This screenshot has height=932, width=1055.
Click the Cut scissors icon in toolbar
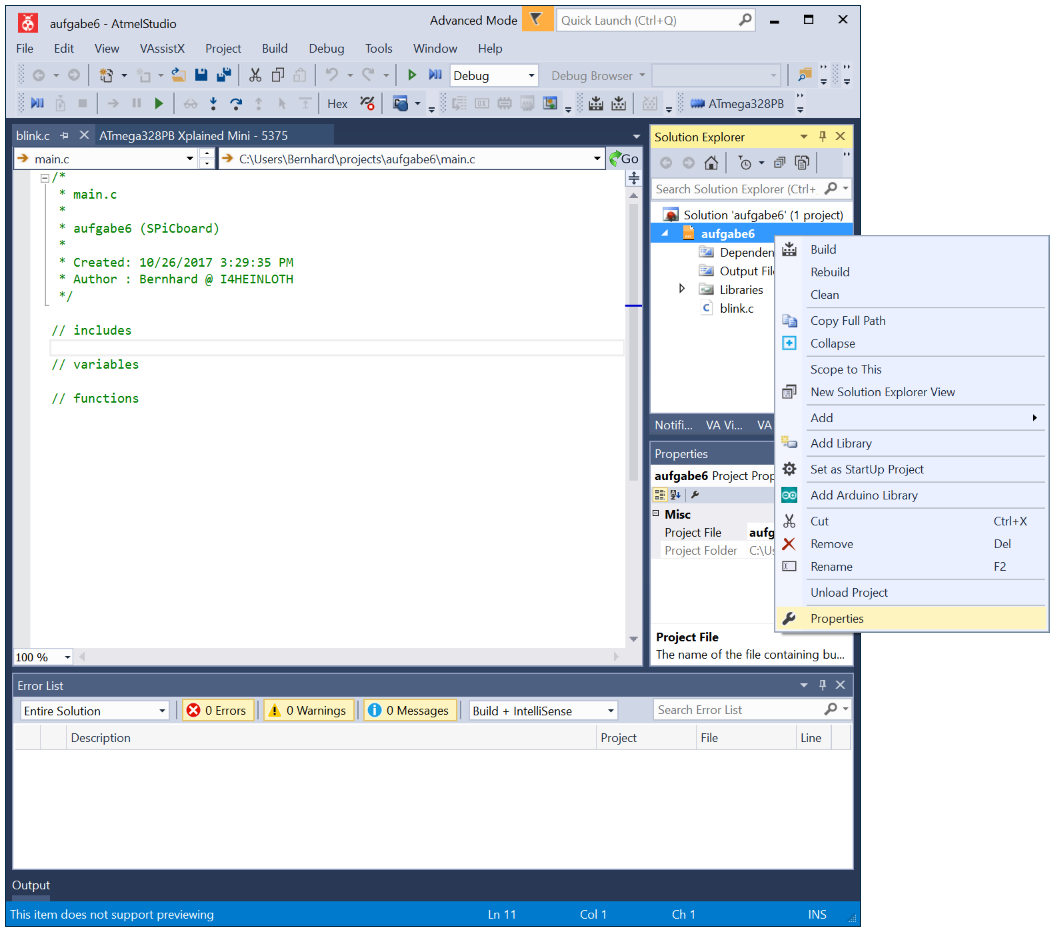(x=255, y=75)
